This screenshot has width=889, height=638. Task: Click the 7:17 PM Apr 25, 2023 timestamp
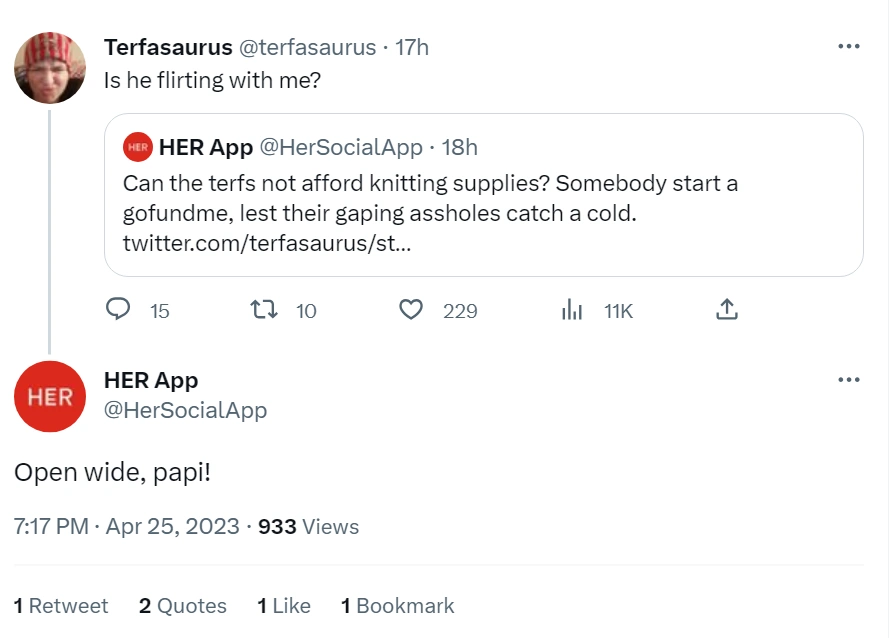(127, 526)
